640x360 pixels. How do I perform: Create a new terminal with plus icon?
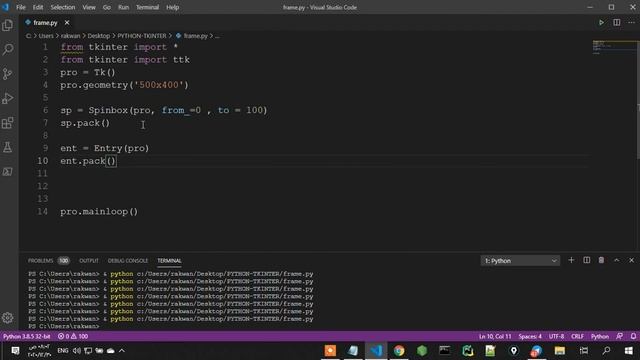(x=571, y=260)
